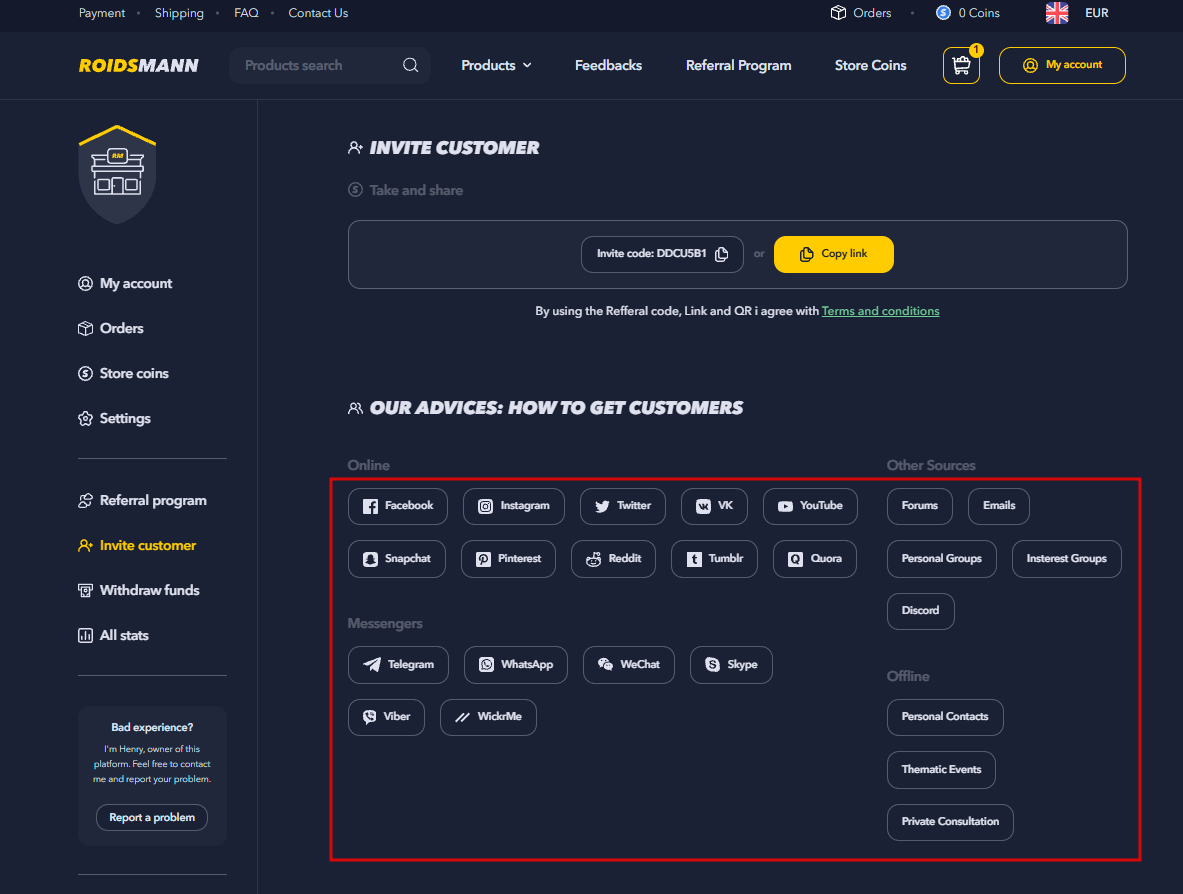Open Orders in the sidebar
This screenshot has height=894, width=1183.
coord(111,329)
